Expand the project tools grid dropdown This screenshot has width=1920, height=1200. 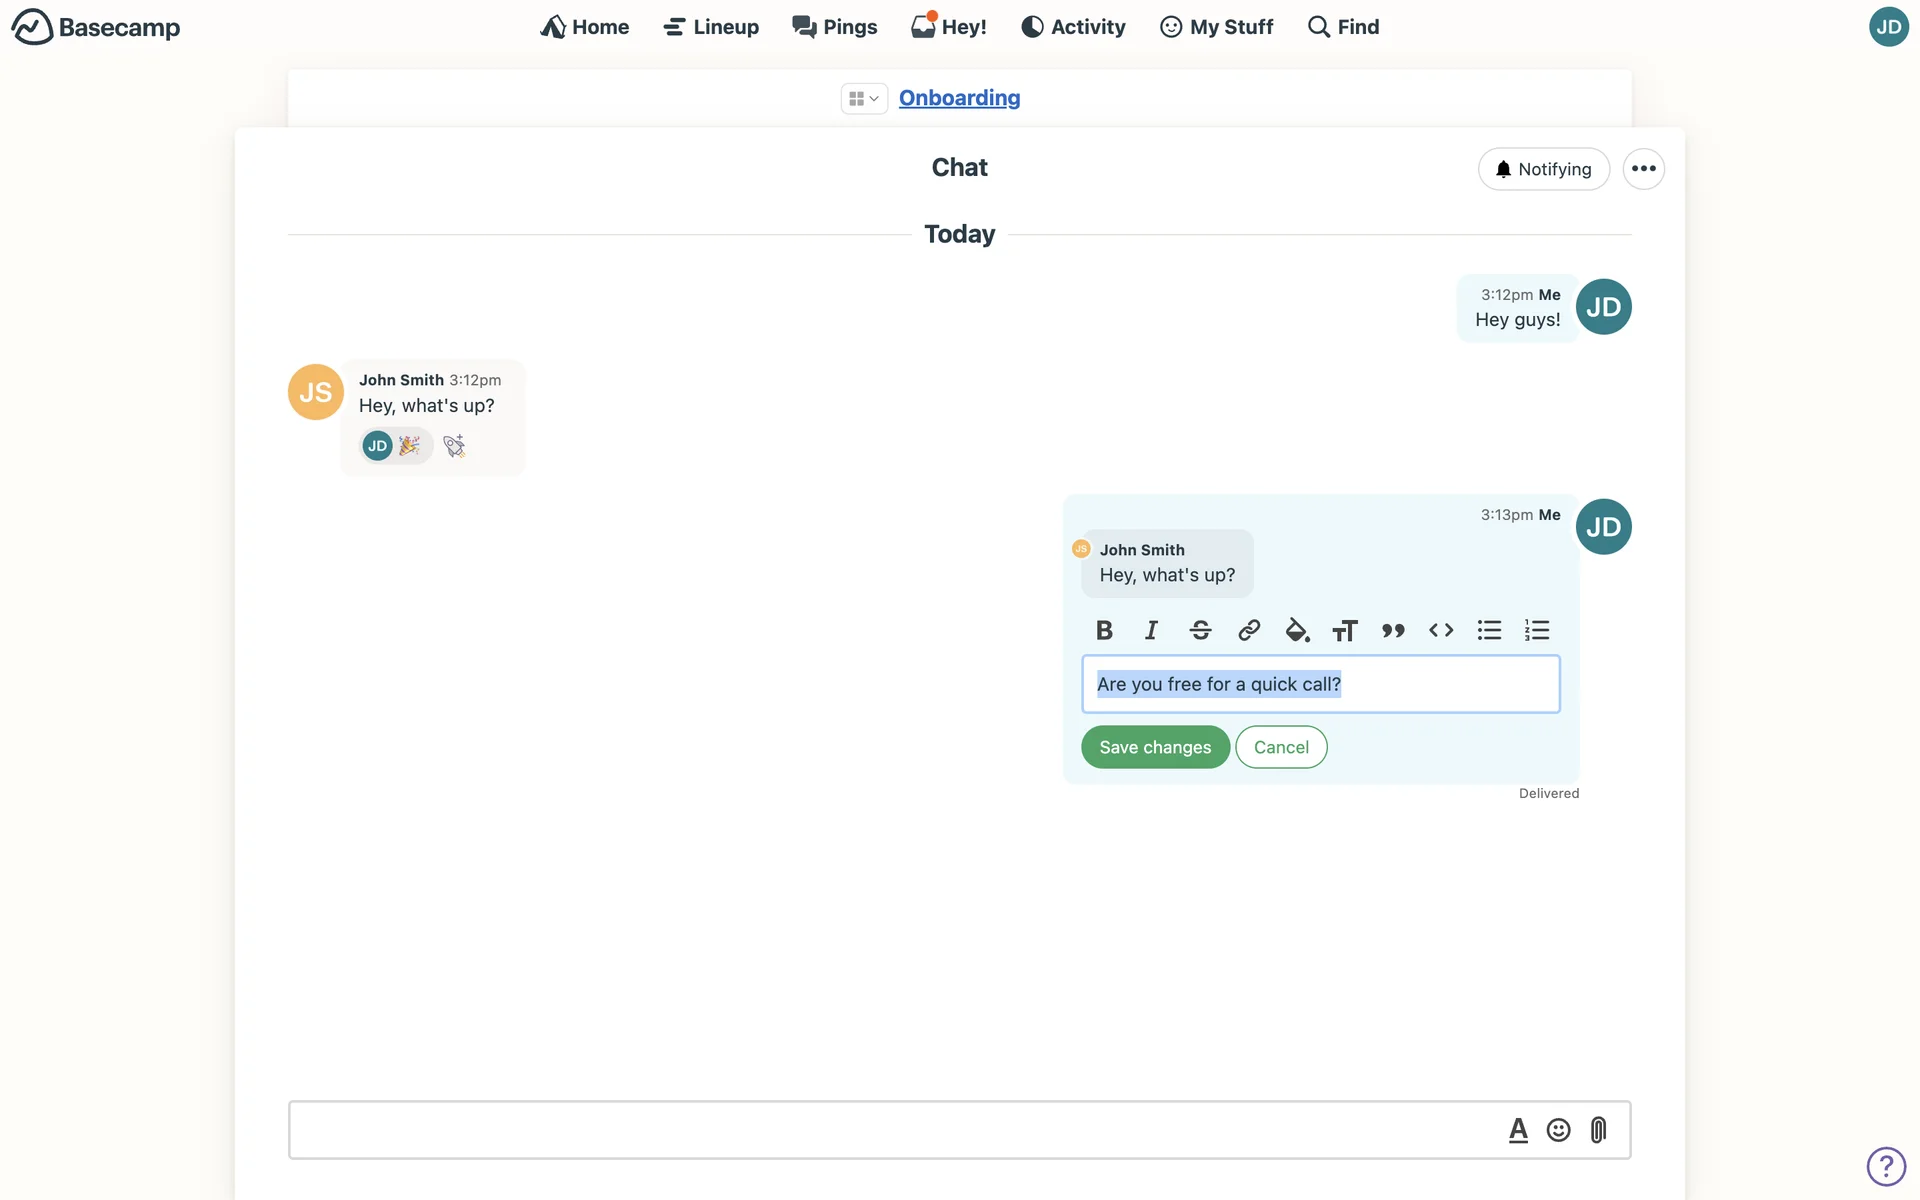click(863, 98)
